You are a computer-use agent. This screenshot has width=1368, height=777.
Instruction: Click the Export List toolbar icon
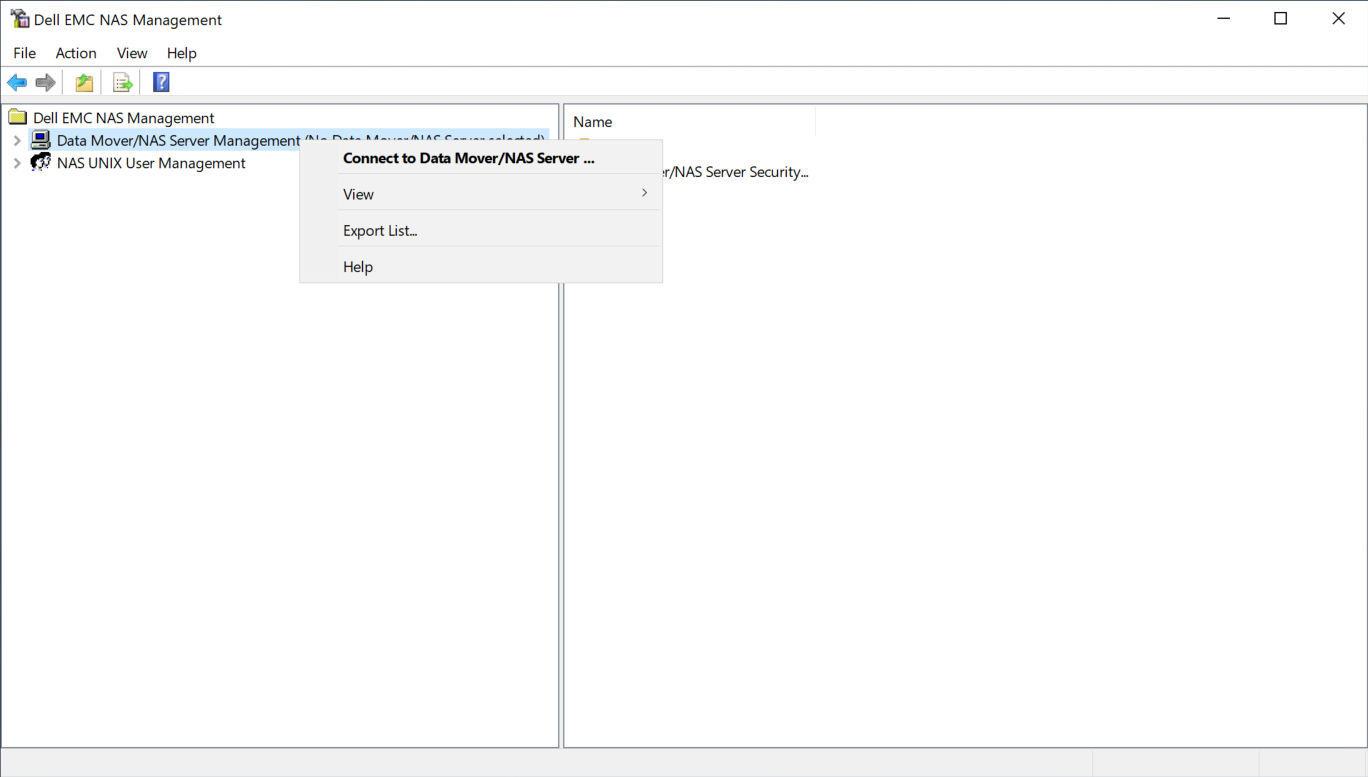click(x=123, y=83)
